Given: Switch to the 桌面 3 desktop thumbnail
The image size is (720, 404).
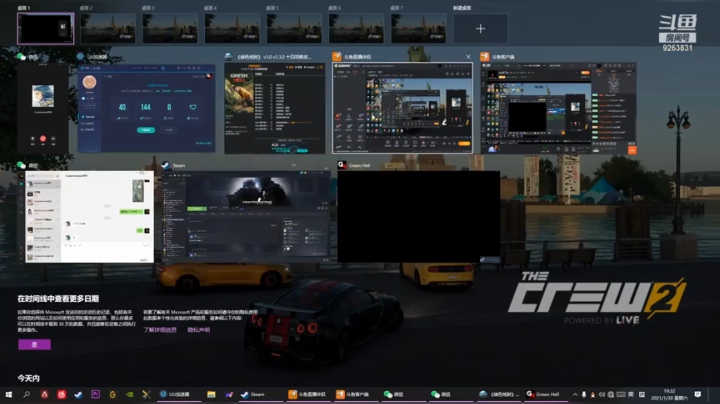Looking at the screenshot, I should tap(170, 28).
